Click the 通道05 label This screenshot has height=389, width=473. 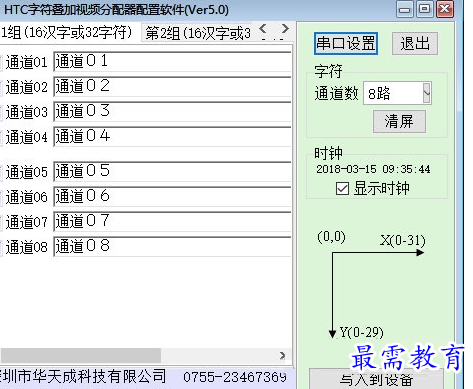[27, 172]
